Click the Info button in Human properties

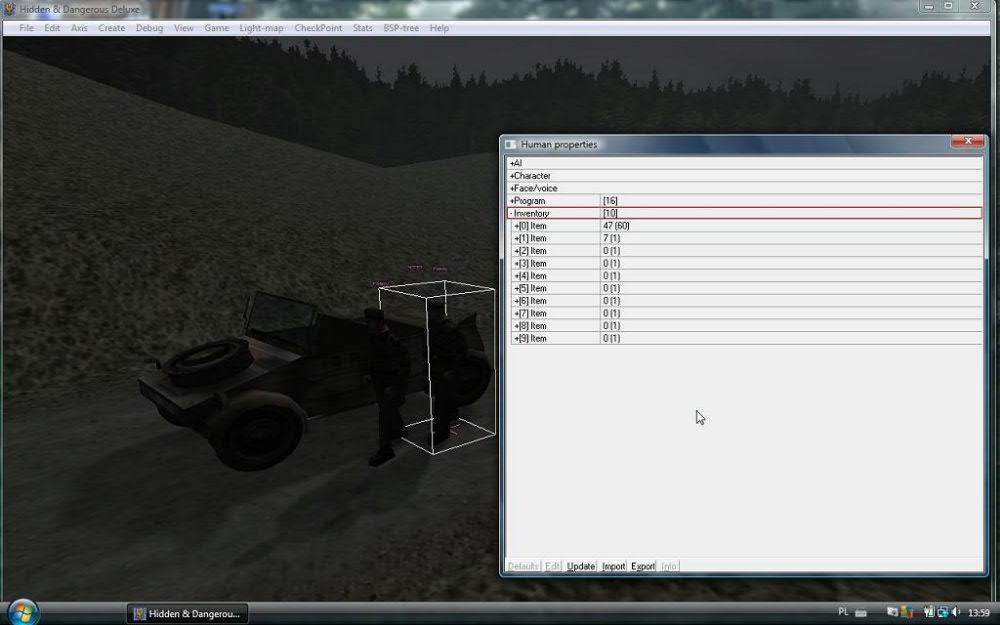pos(668,566)
